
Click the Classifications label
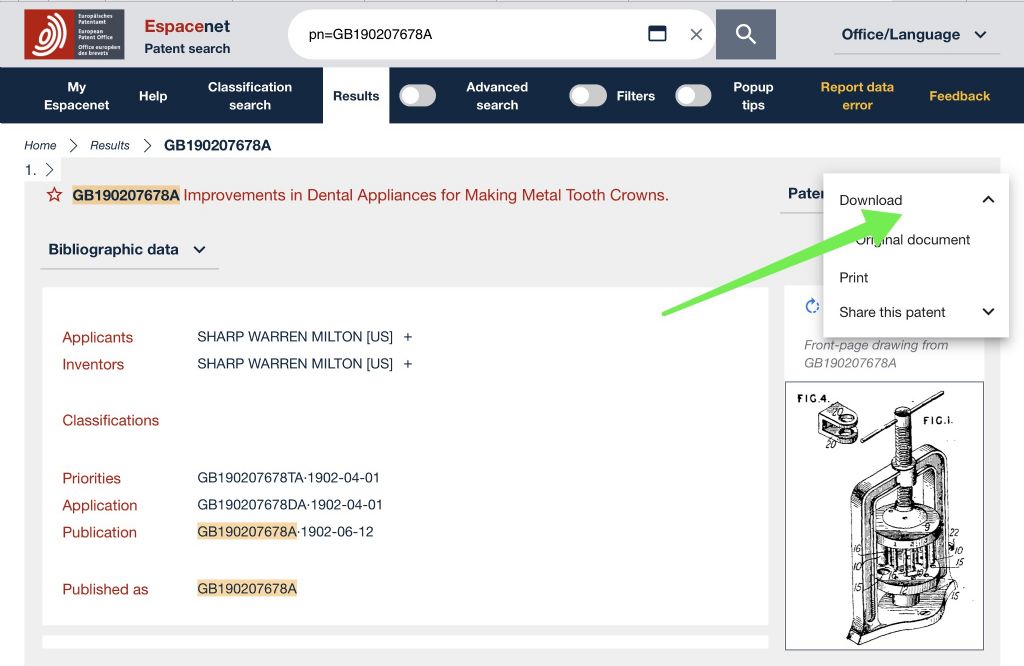[x=111, y=420]
